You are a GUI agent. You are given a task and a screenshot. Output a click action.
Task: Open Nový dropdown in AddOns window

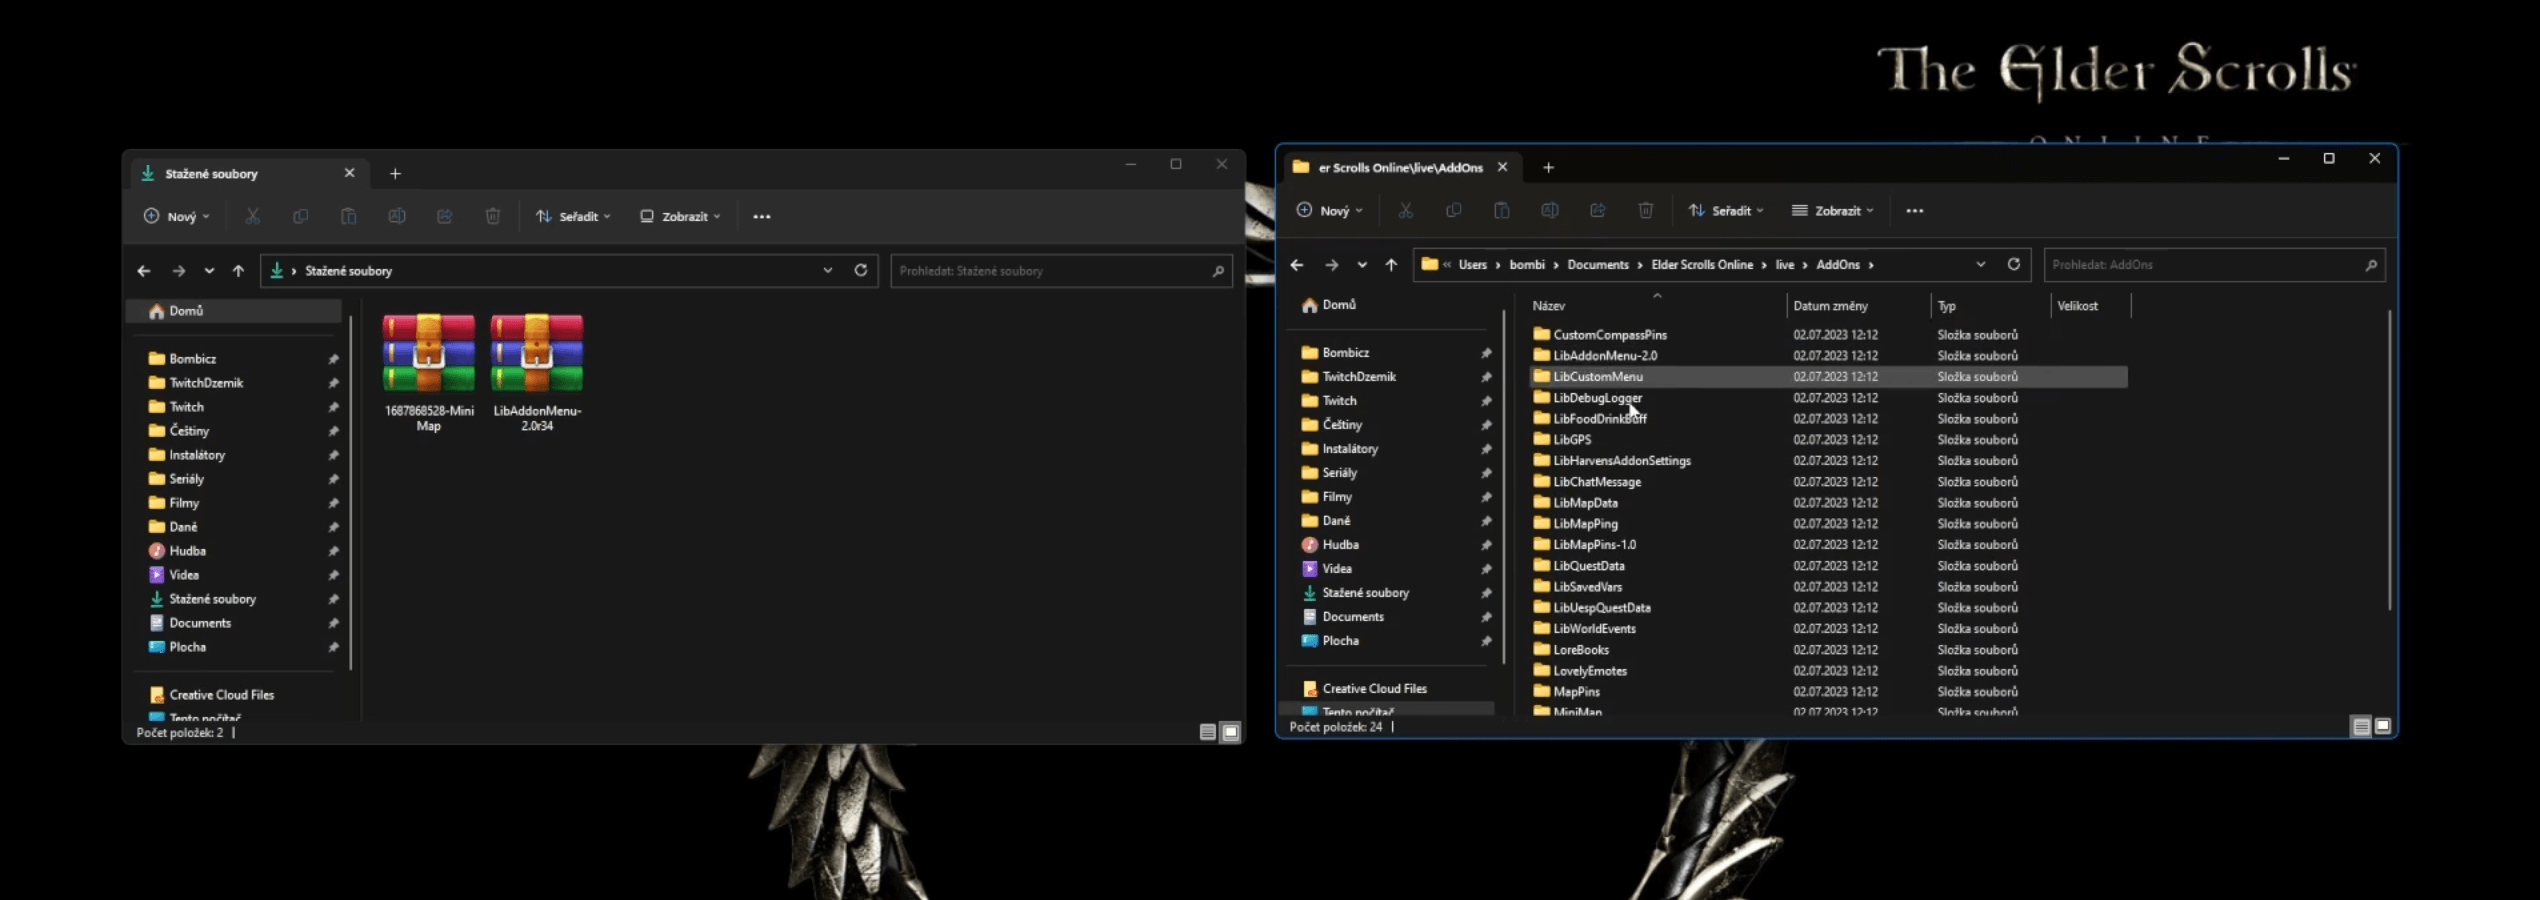1330,211
